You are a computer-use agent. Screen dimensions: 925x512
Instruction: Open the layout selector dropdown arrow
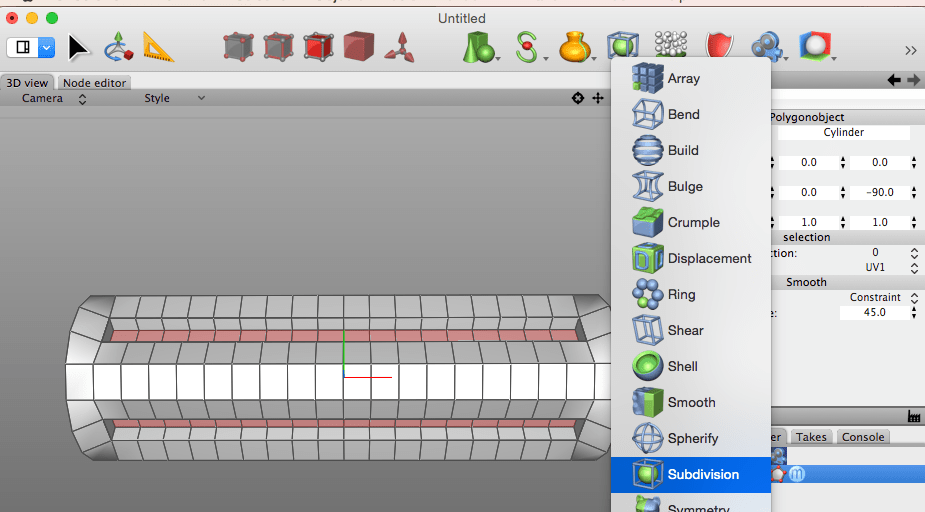point(47,47)
